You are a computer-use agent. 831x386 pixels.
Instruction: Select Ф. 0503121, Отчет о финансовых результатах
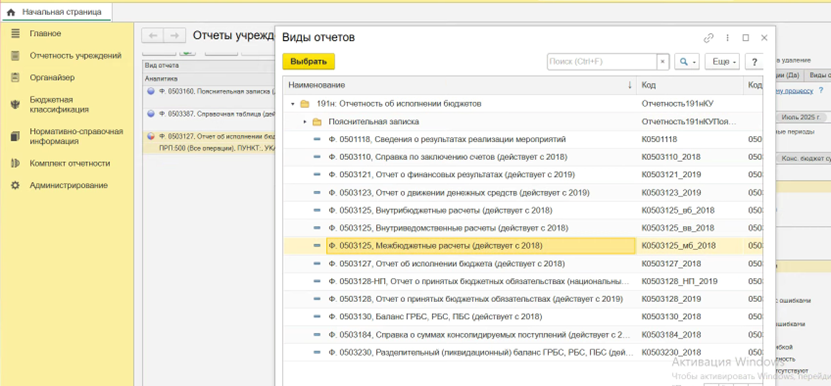(x=452, y=174)
